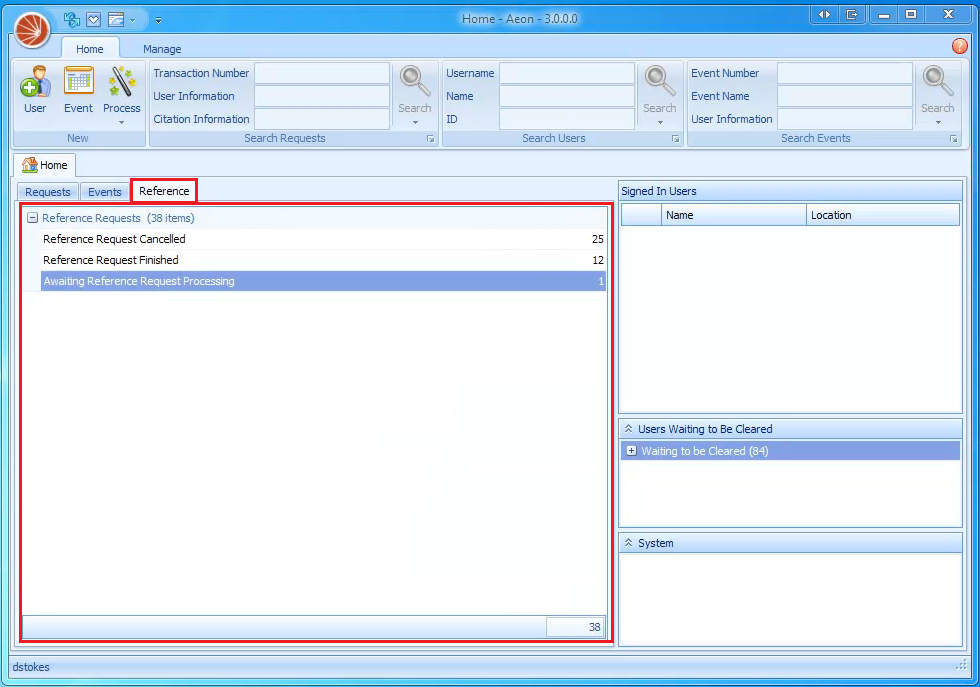Click the Search Users magnifier icon
Viewport: 980px width, 687px height.
point(659,80)
